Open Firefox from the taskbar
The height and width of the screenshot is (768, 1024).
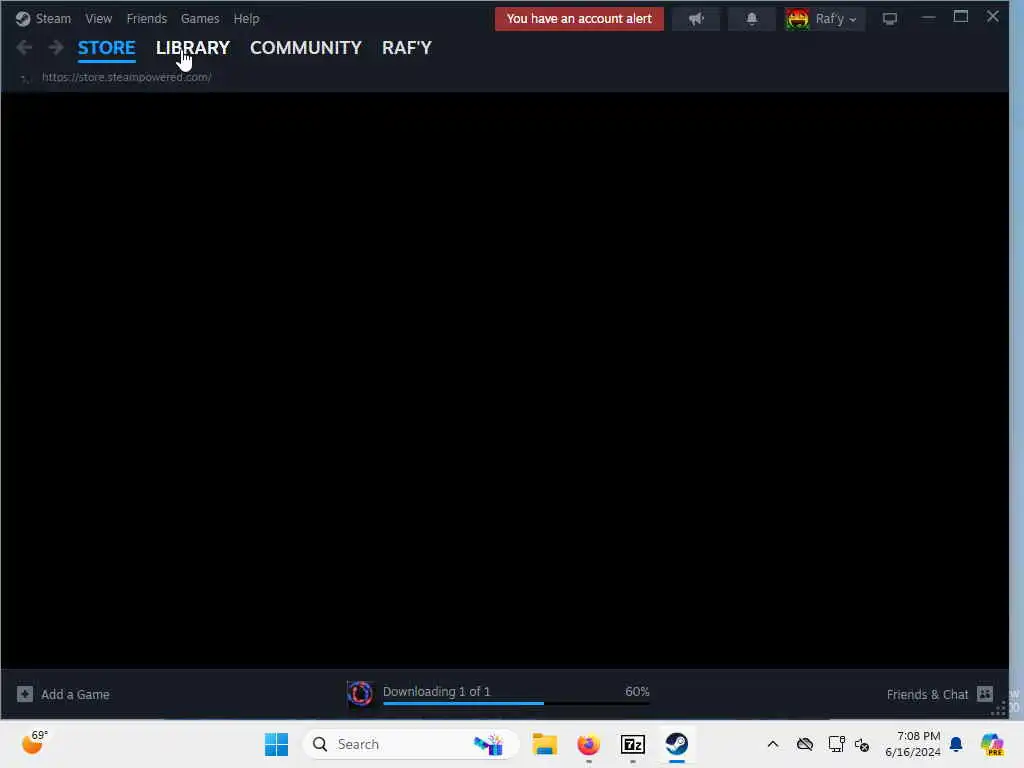pos(588,744)
